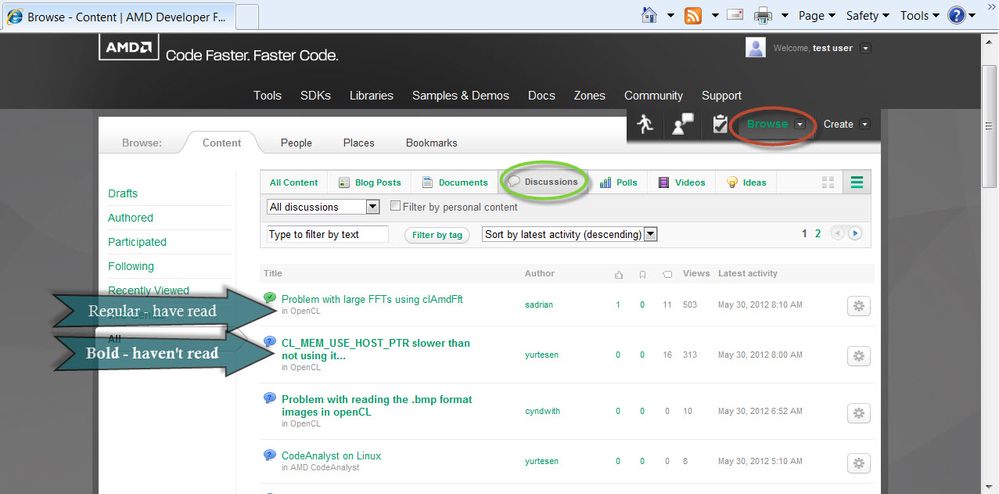This screenshot has width=999, height=494.
Task: Open the gear menu for clAmdFft discussion
Action: coord(859,306)
